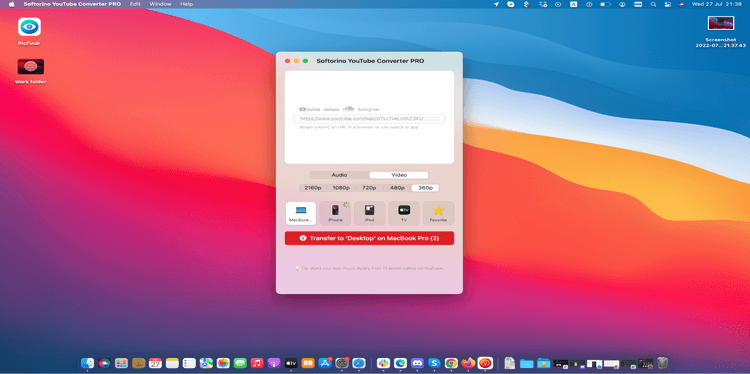Screen dimensions: 750x374
Task: Select the Work folder desktop icon
Action: [30, 71]
